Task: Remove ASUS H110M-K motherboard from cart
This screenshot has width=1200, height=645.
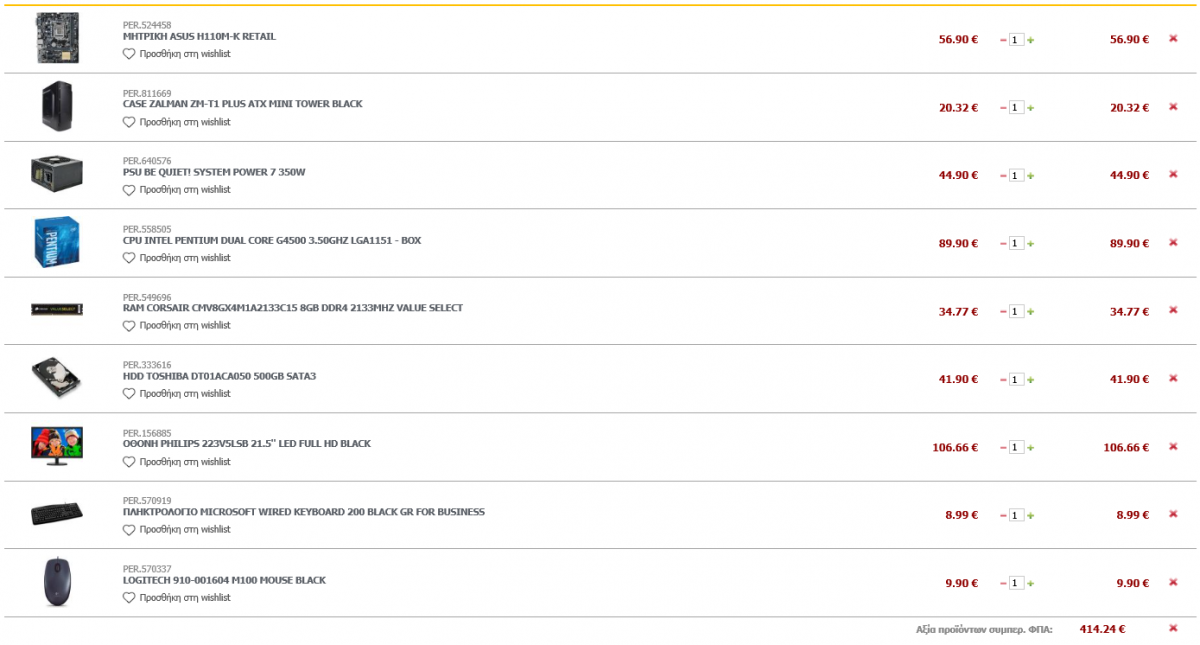Action: click(x=1173, y=39)
